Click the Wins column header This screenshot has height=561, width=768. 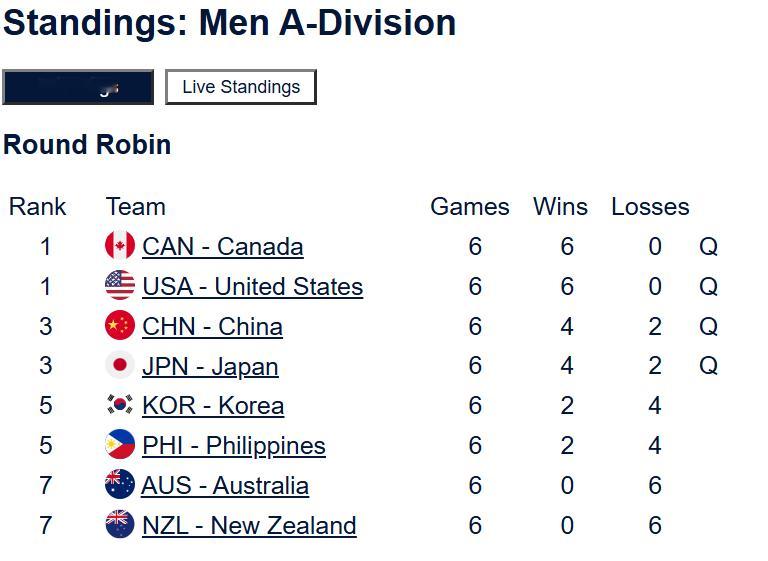[560, 207]
